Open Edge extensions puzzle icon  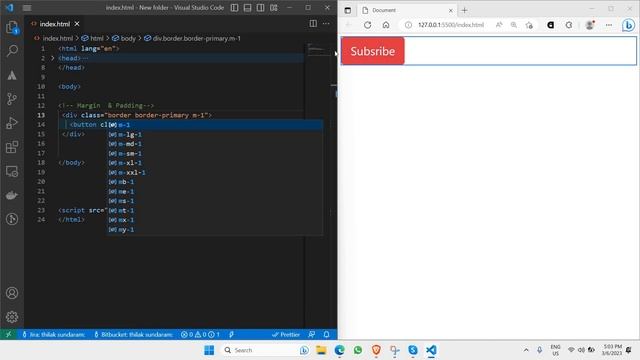point(569,25)
